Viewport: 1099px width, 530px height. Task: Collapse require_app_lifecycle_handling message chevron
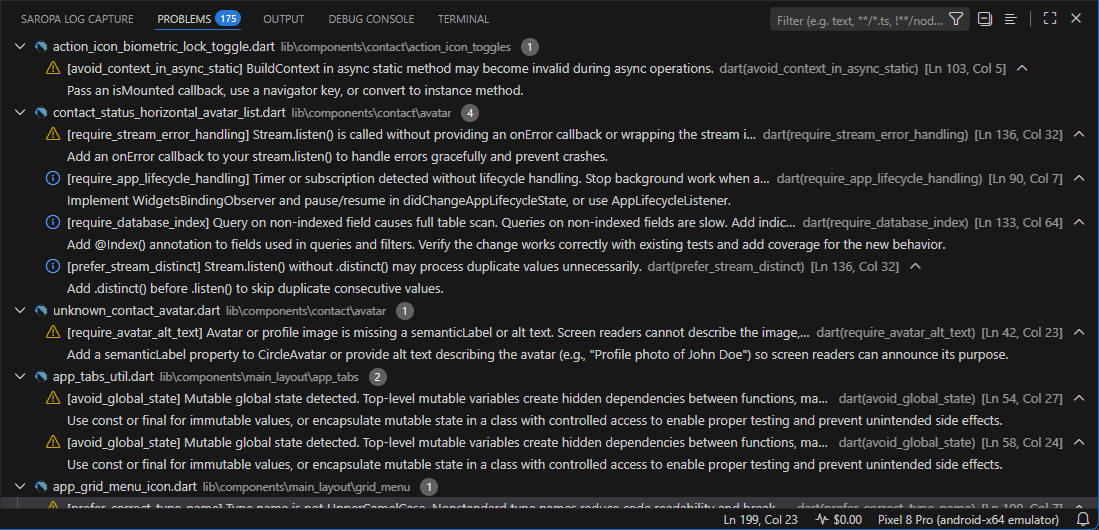[1079, 177]
